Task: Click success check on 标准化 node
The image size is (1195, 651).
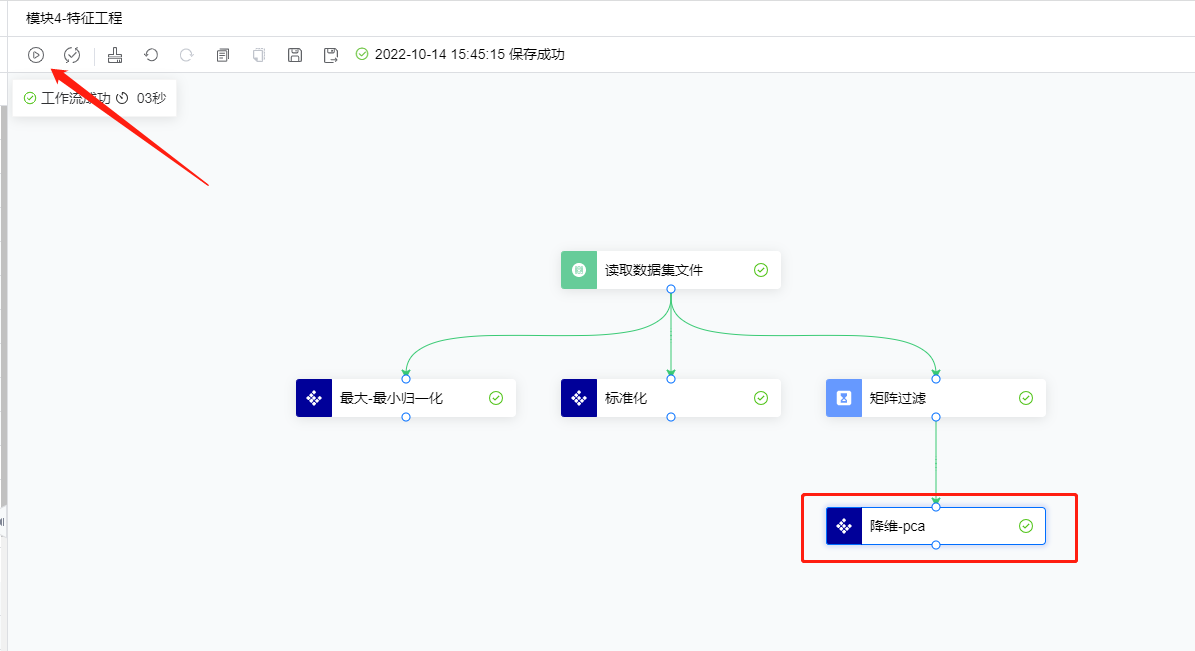Action: (x=761, y=398)
